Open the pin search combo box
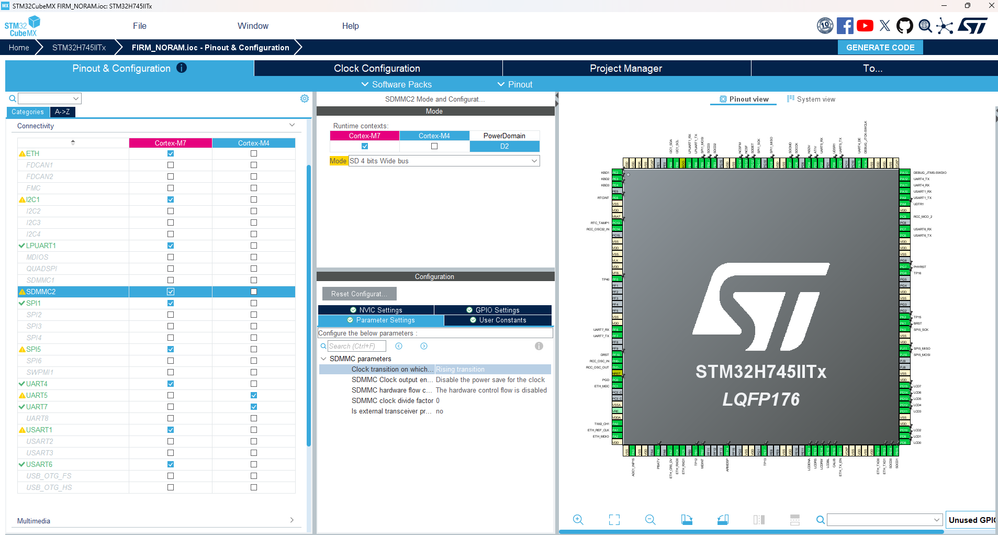 tap(884, 520)
